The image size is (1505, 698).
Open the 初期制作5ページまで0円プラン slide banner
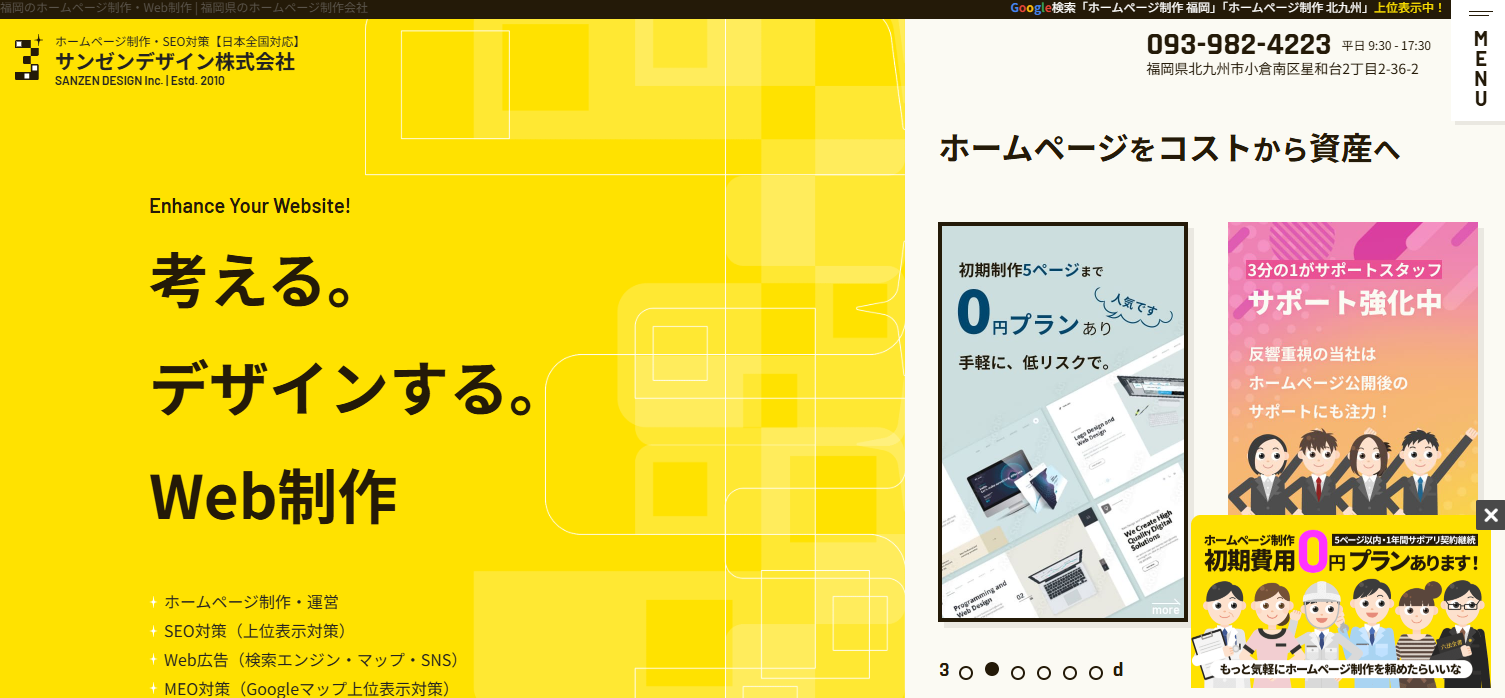tap(1062, 420)
